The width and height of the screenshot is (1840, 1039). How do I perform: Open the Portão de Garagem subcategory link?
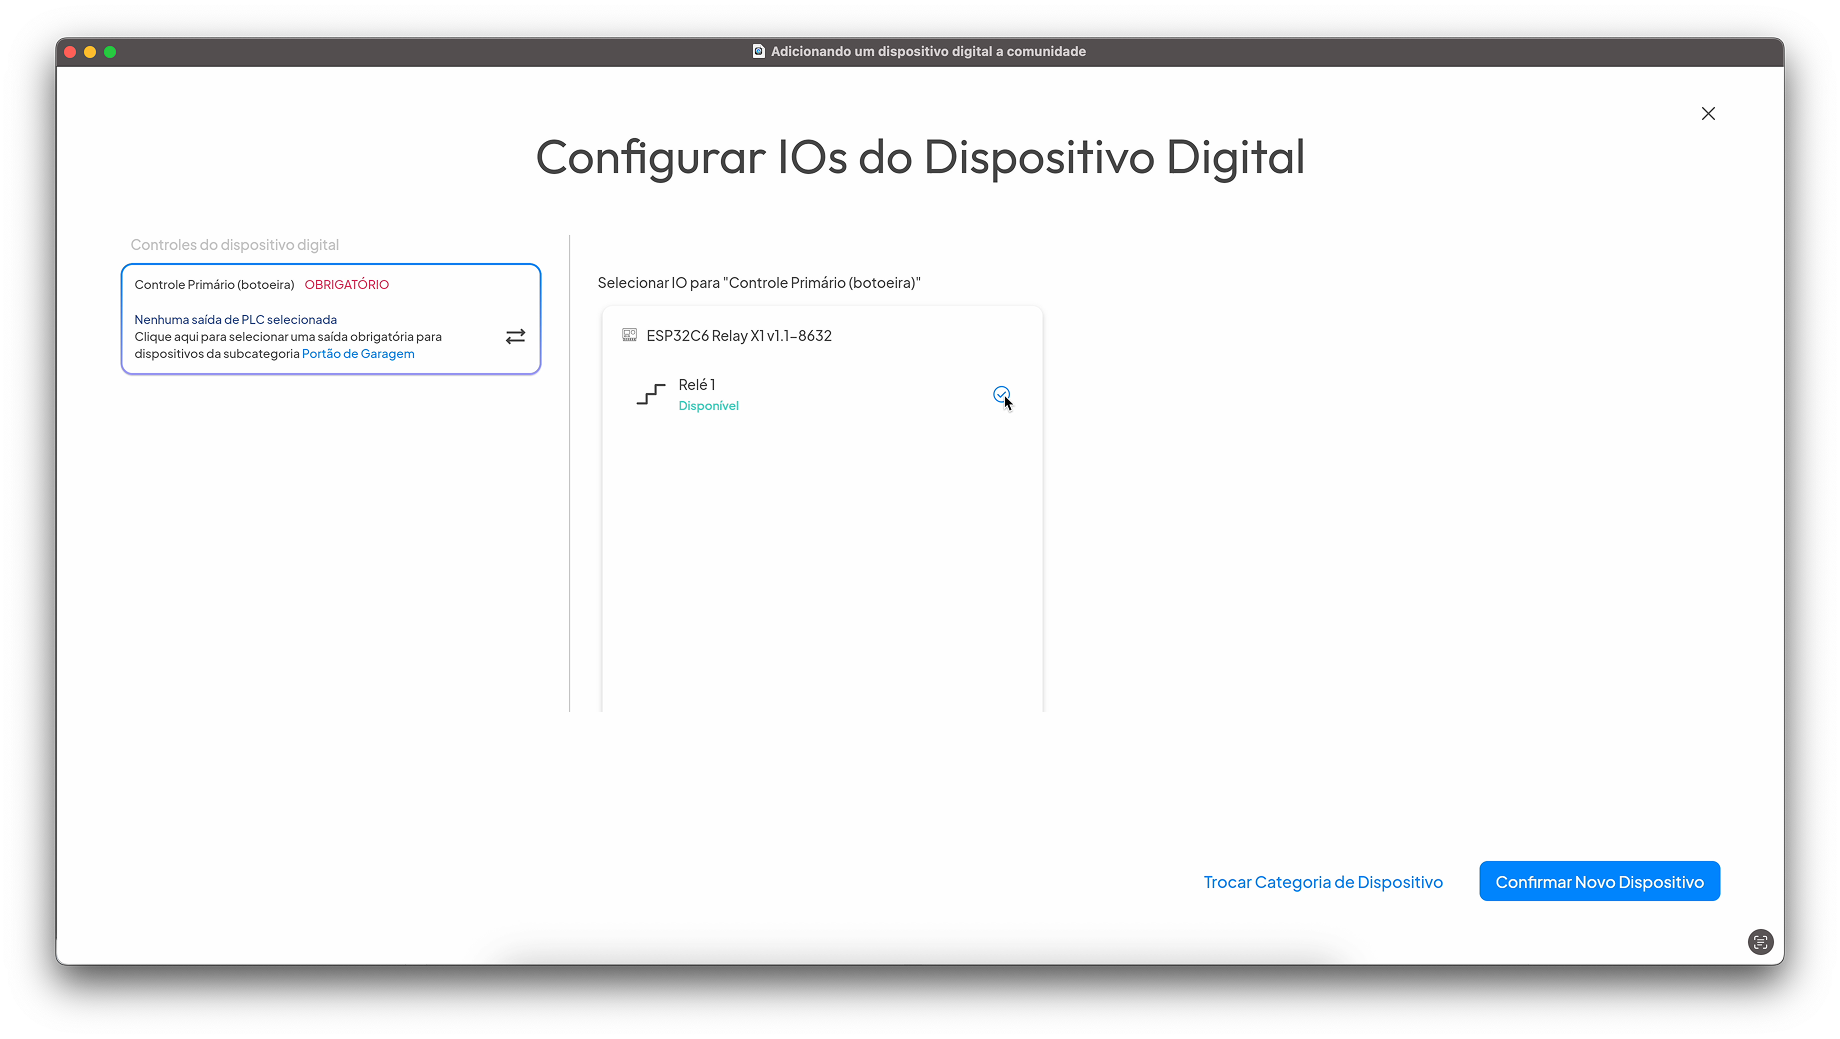(358, 354)
